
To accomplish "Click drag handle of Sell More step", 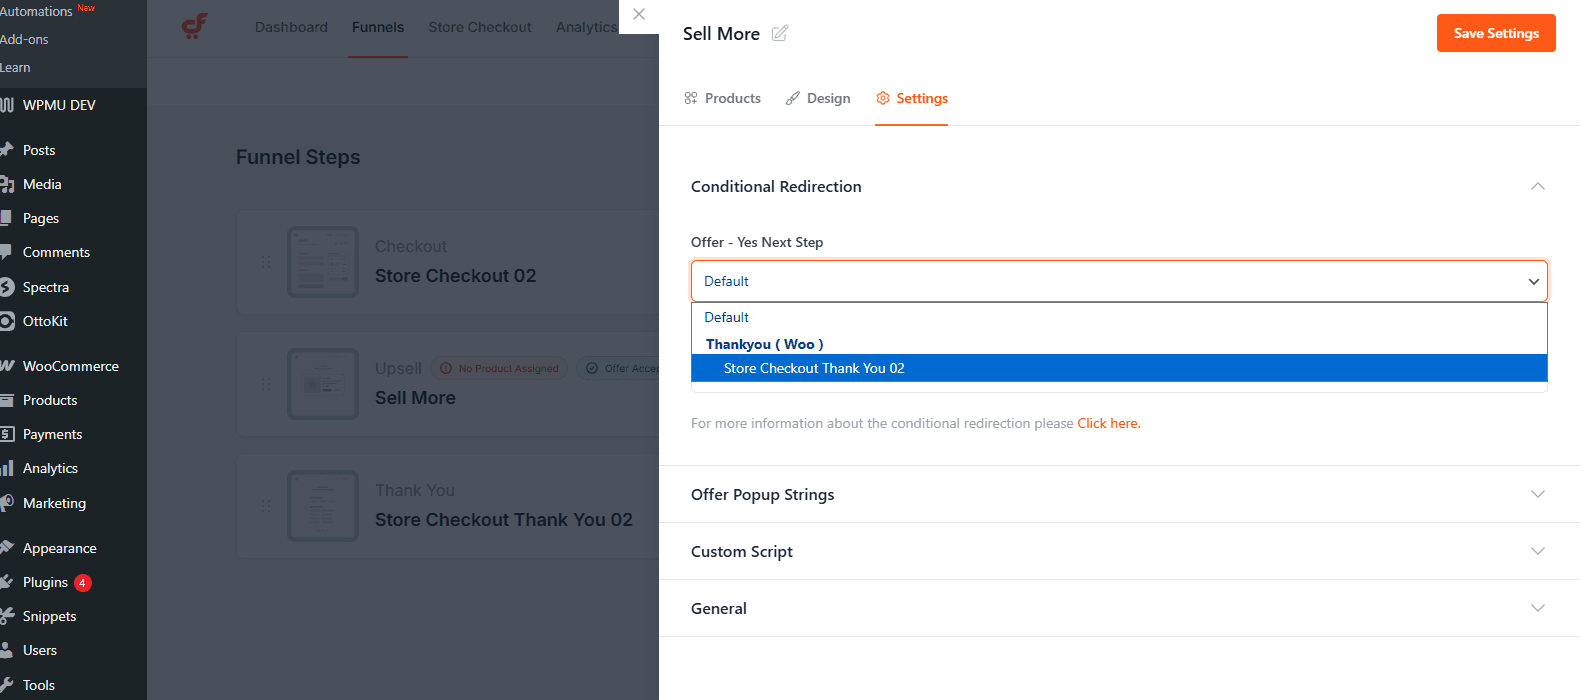I will click(x=266, y=384).
